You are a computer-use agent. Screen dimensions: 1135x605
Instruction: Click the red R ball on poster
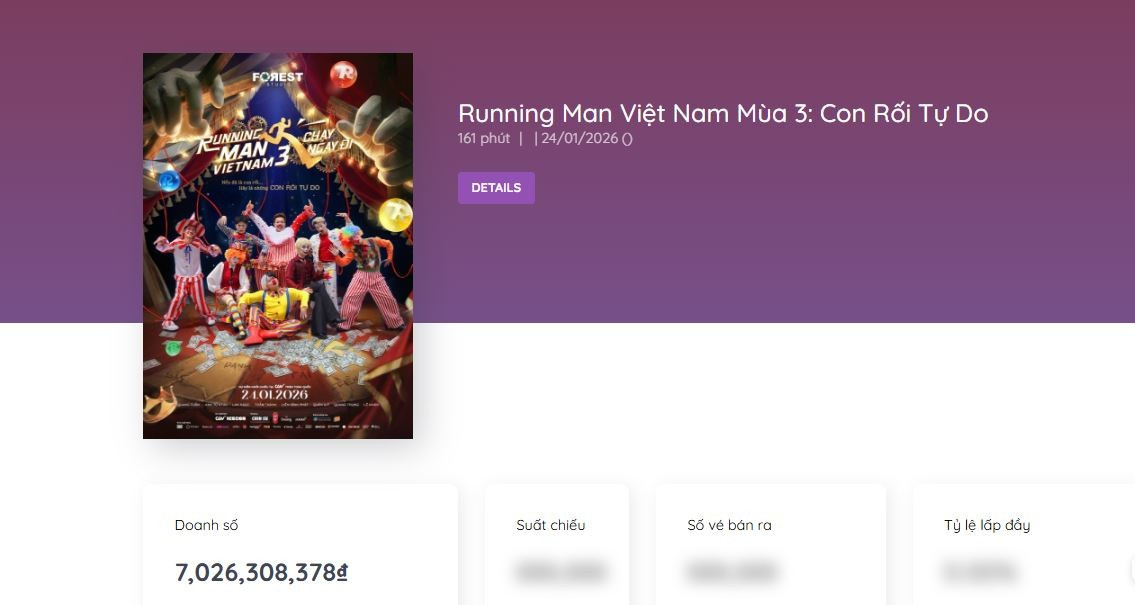click(344, 75)
